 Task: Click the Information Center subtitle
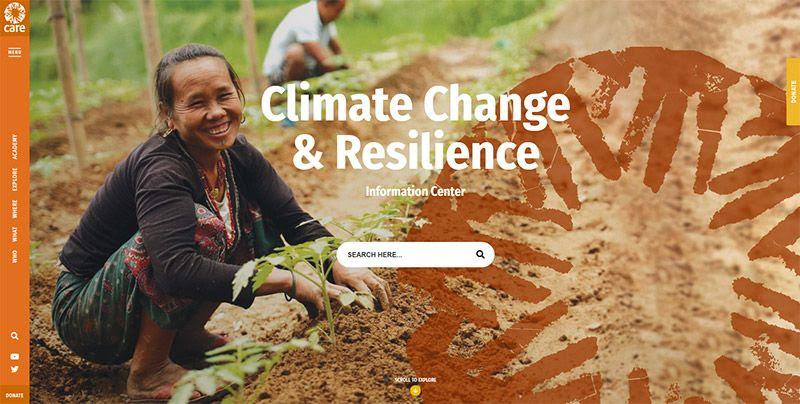tap(415, 192)
